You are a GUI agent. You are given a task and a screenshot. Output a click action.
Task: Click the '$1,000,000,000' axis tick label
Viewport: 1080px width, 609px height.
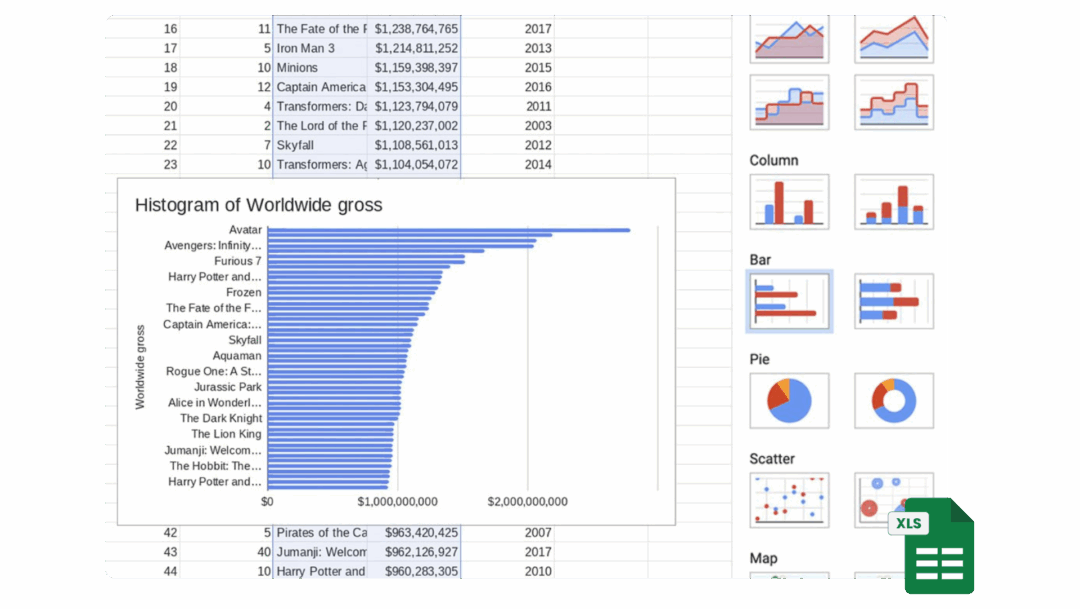click(x=397, y=502)
